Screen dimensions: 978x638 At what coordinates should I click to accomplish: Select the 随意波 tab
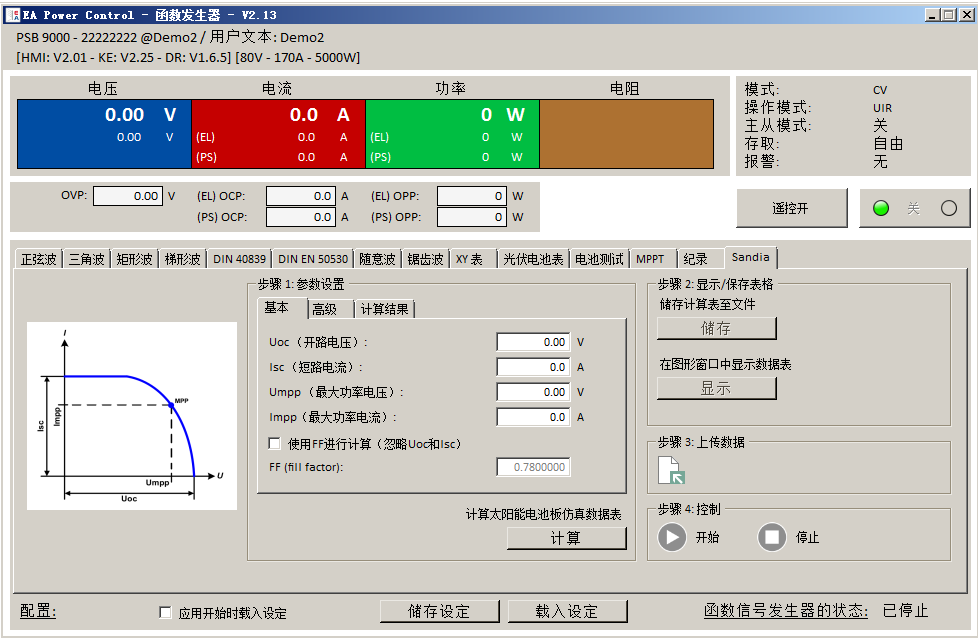coord(377,259)
